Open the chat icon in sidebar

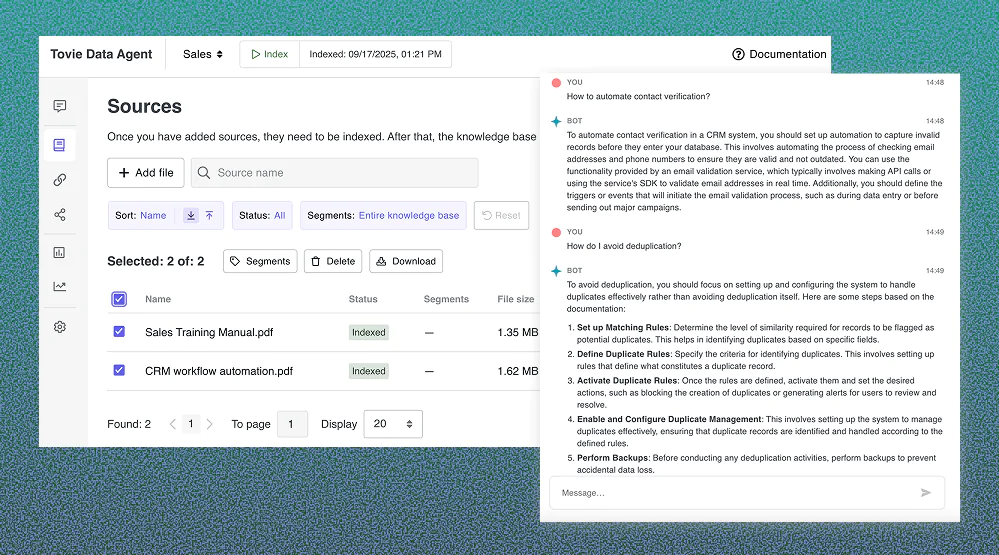tap(60, 106)
